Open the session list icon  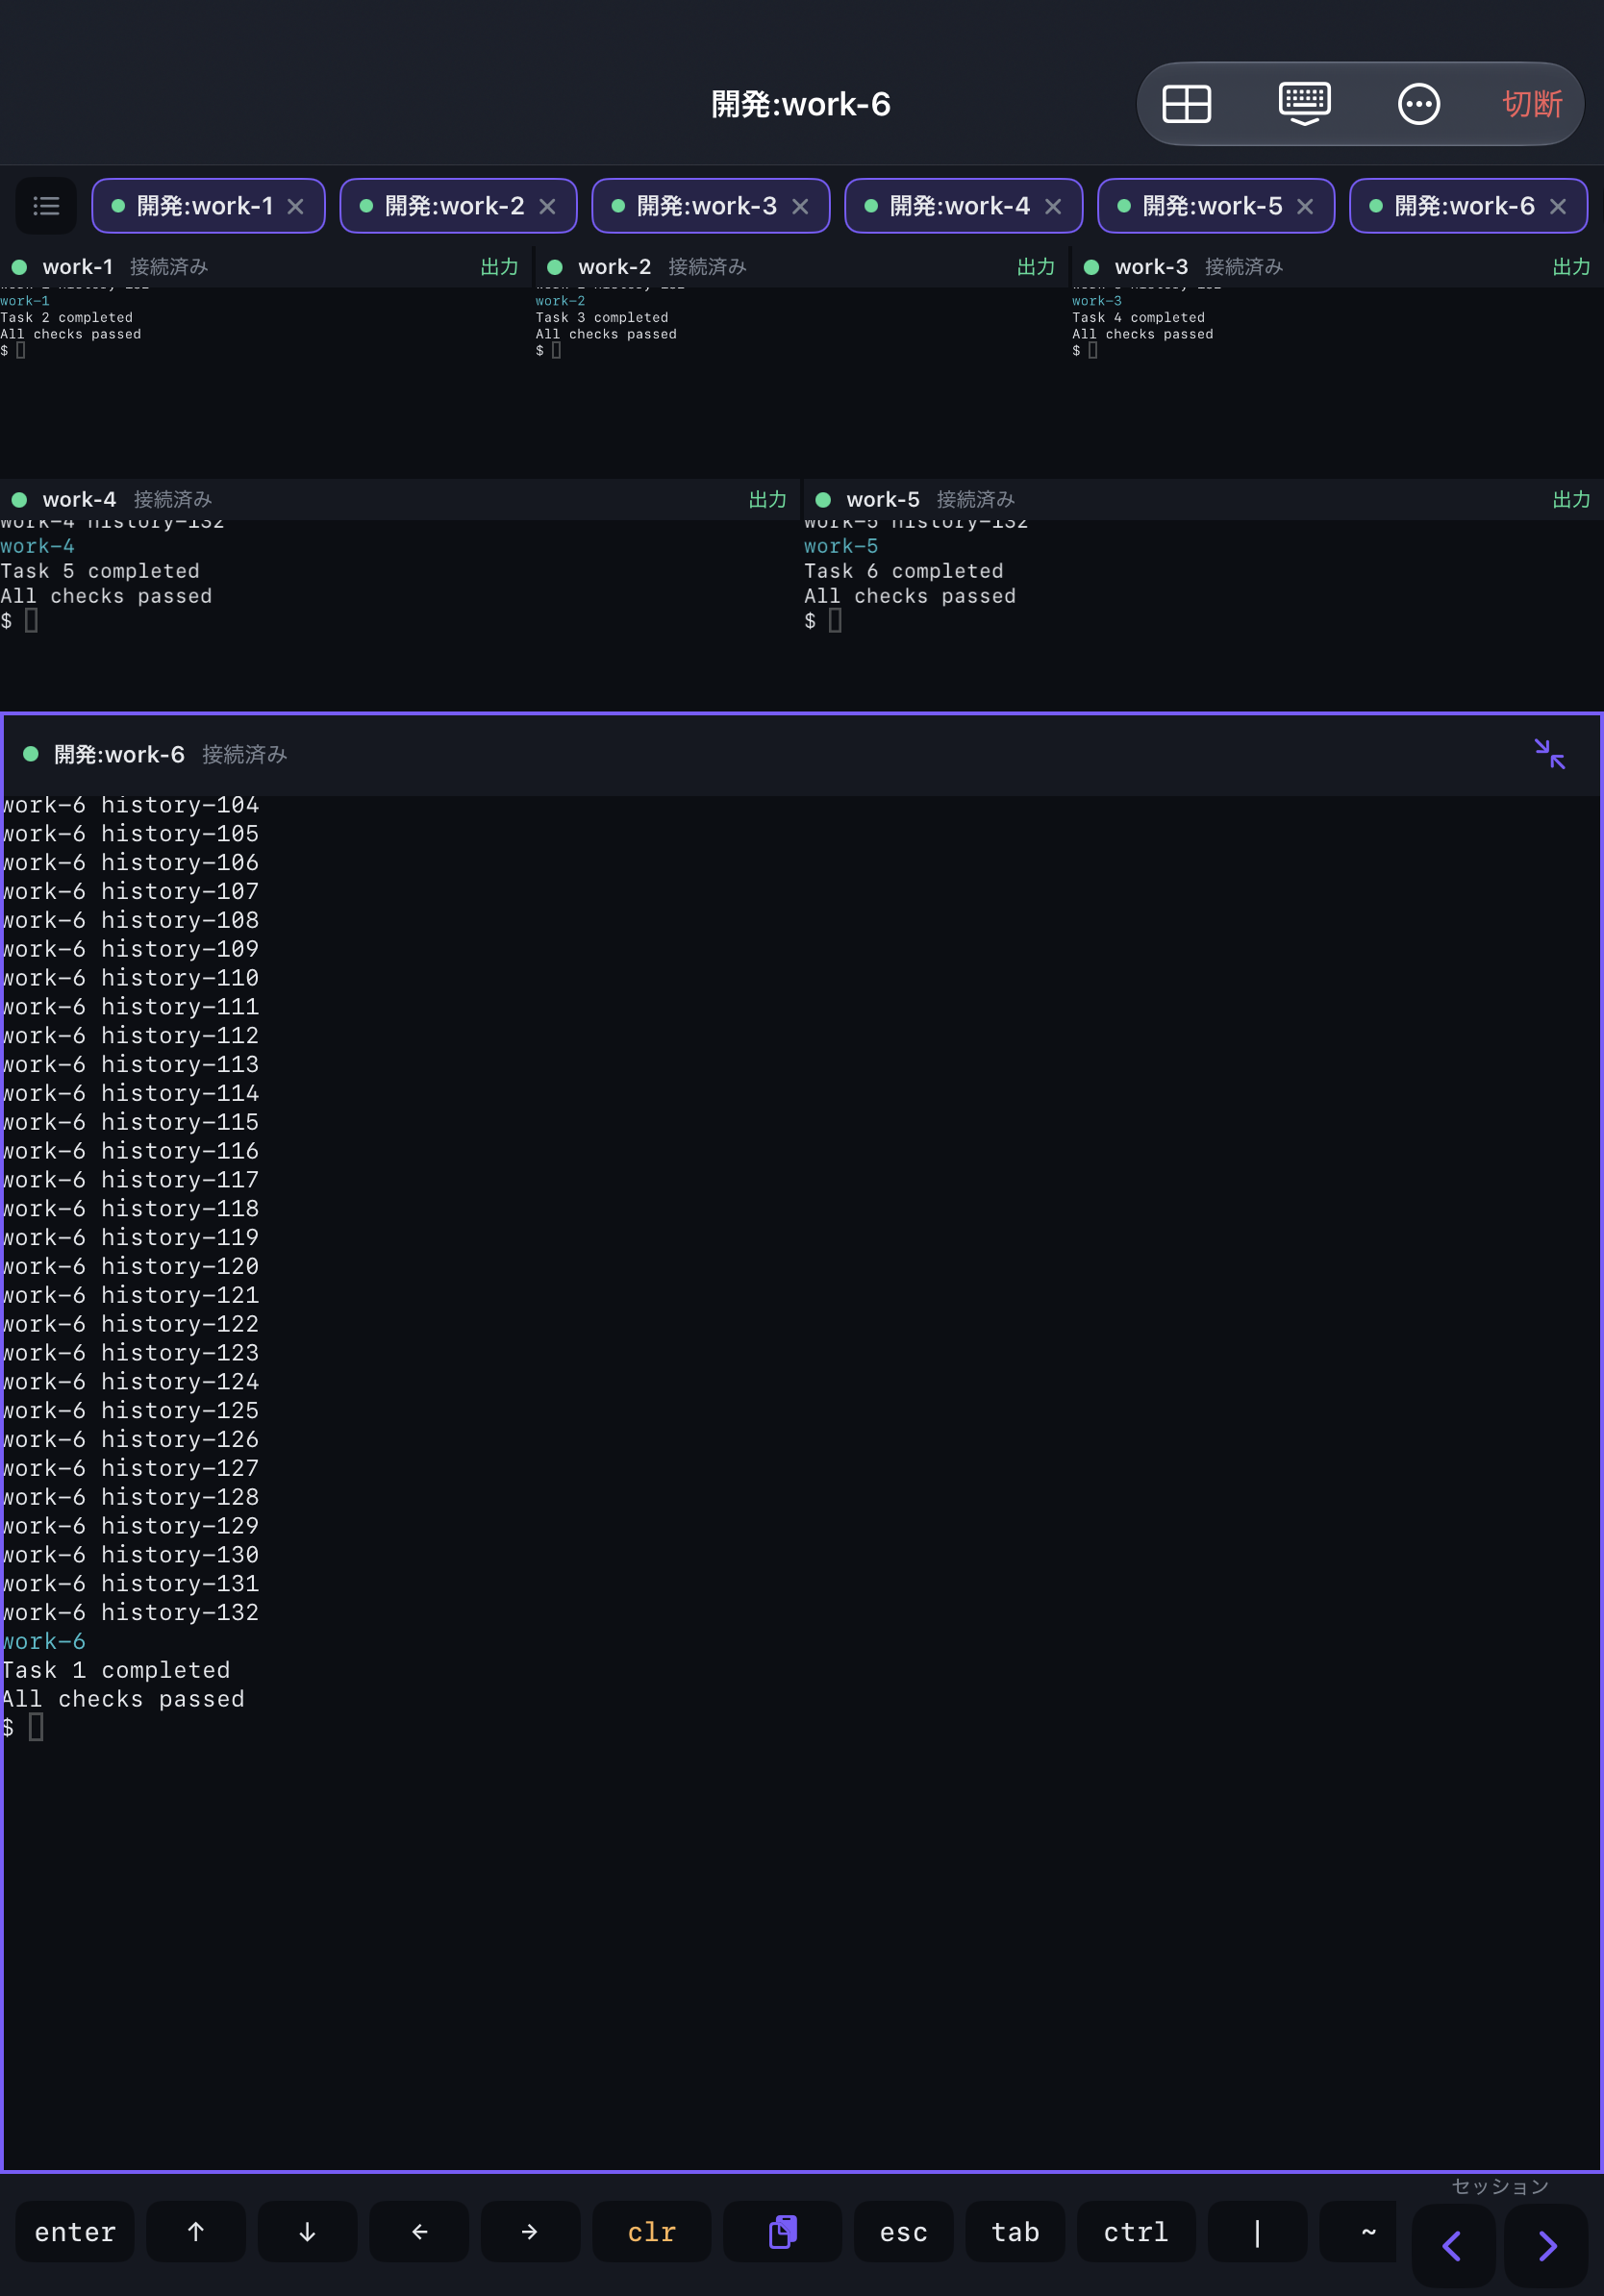click(x=46, y=206)
